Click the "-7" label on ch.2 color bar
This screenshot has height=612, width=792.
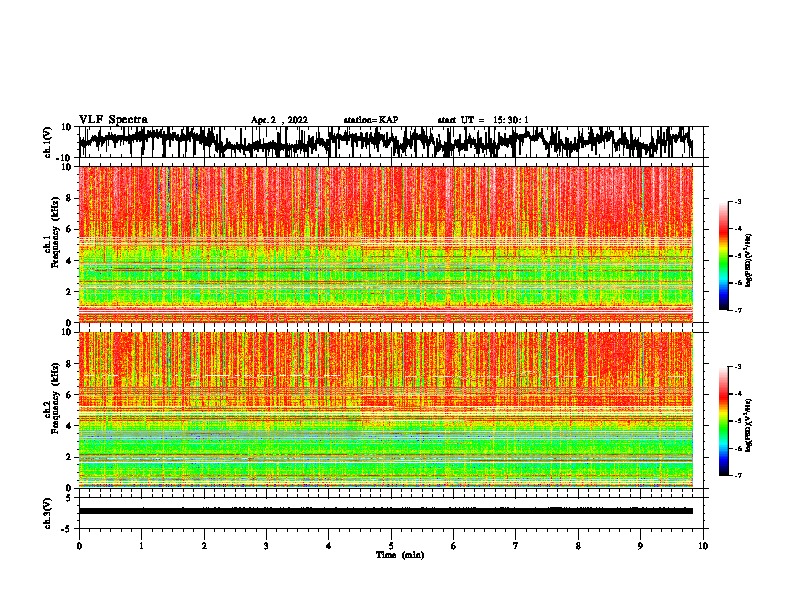(738, 475)
